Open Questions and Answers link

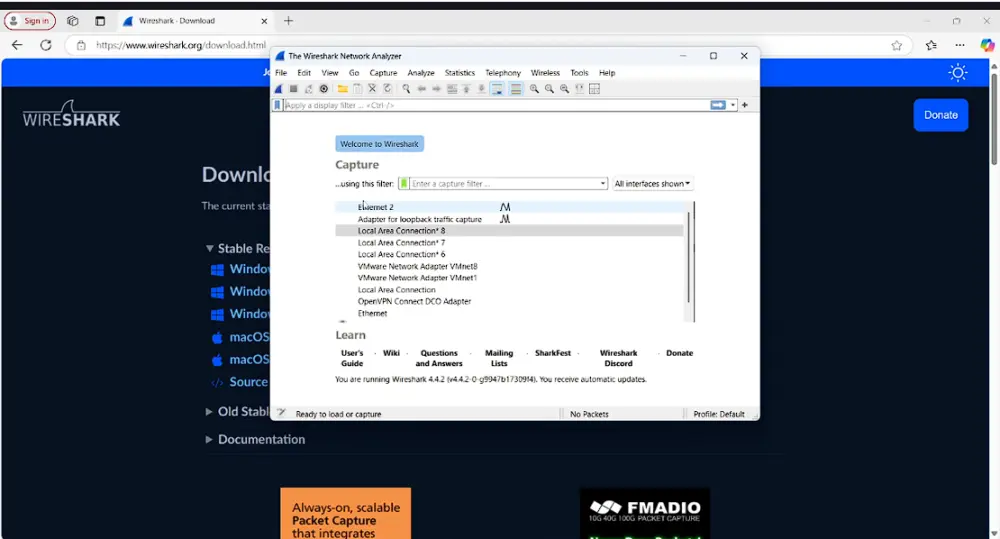click(439, 358)
